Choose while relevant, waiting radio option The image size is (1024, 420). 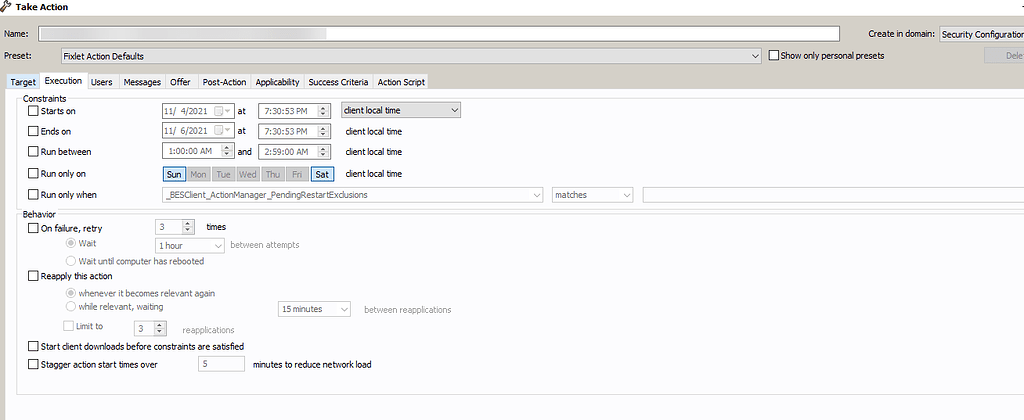[70, 307]
